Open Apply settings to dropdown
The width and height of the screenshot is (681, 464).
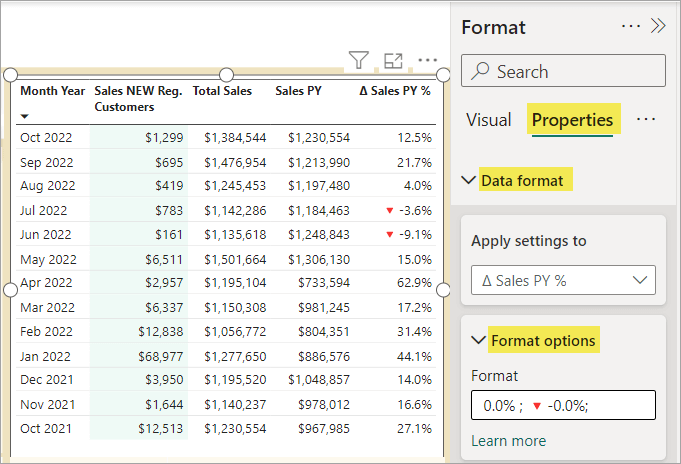point(563,280)
